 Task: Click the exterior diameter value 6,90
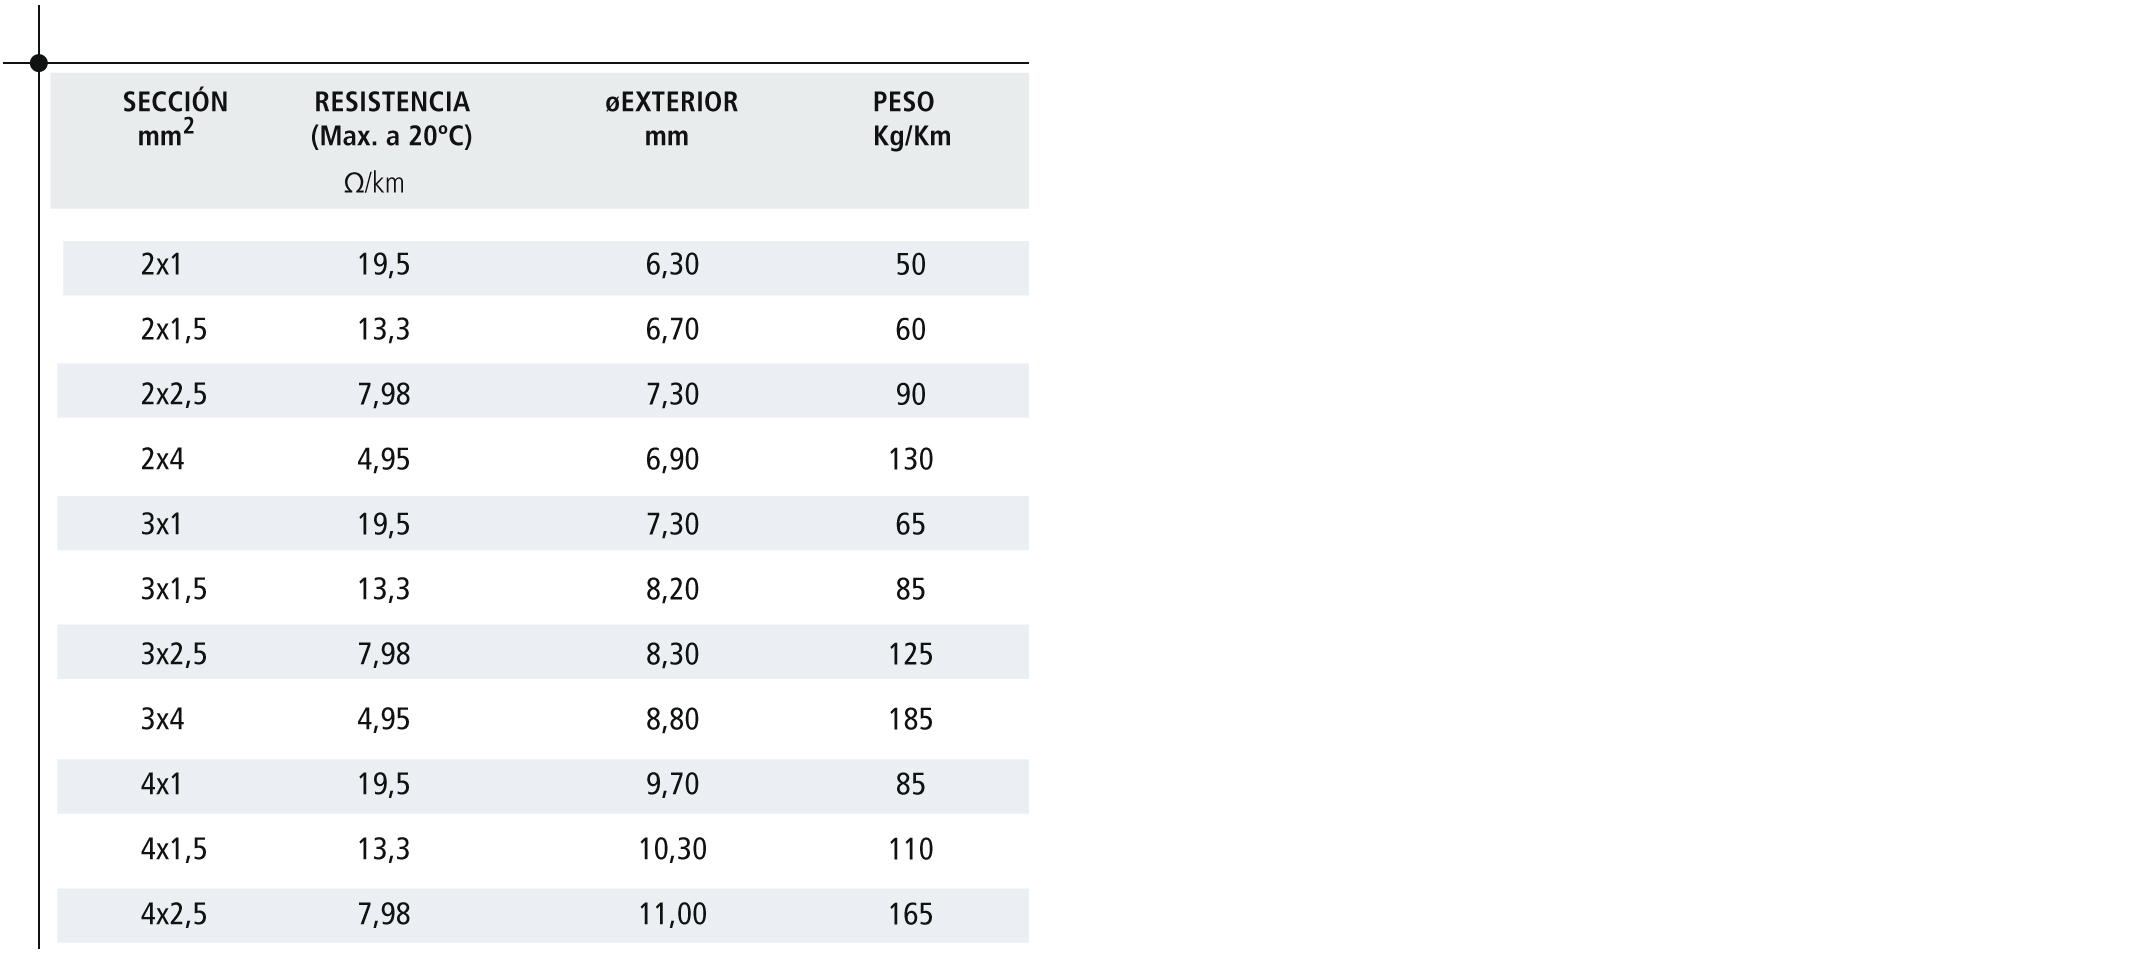pos(672,460)
